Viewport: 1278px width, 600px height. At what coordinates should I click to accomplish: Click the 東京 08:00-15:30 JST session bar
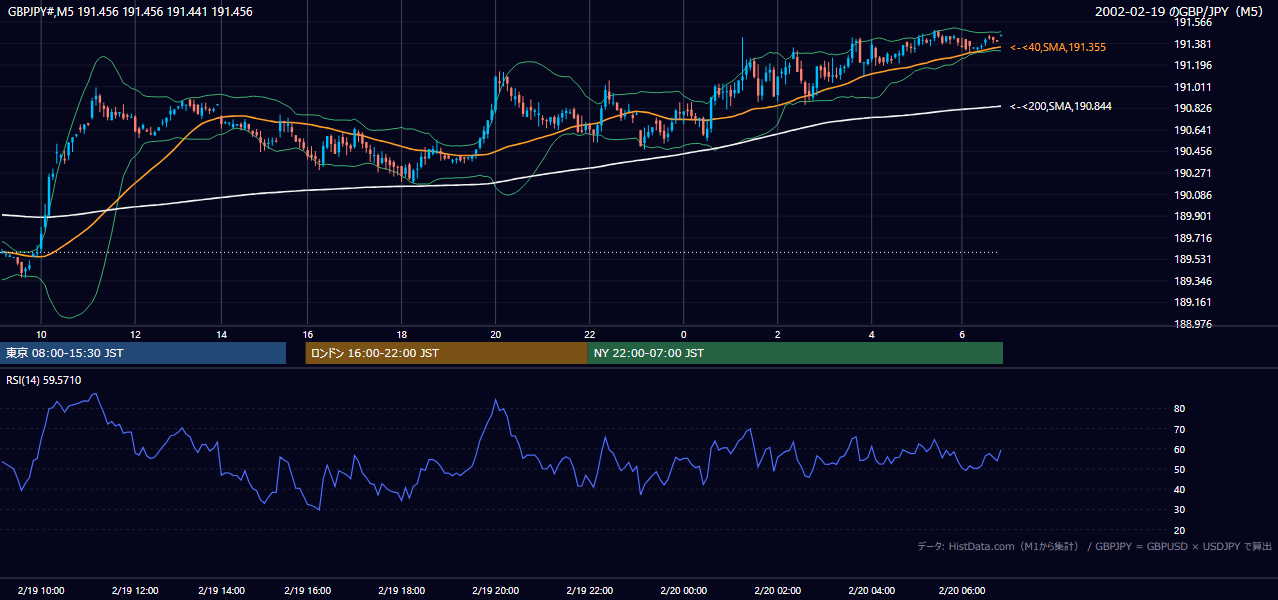click(145, 353)
